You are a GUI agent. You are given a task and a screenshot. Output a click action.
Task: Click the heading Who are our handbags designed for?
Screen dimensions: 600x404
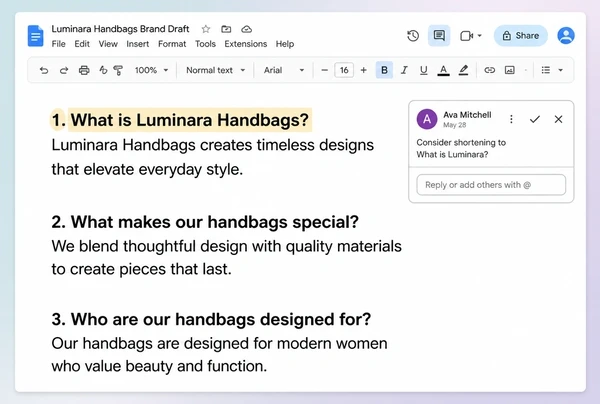[221, 319]
